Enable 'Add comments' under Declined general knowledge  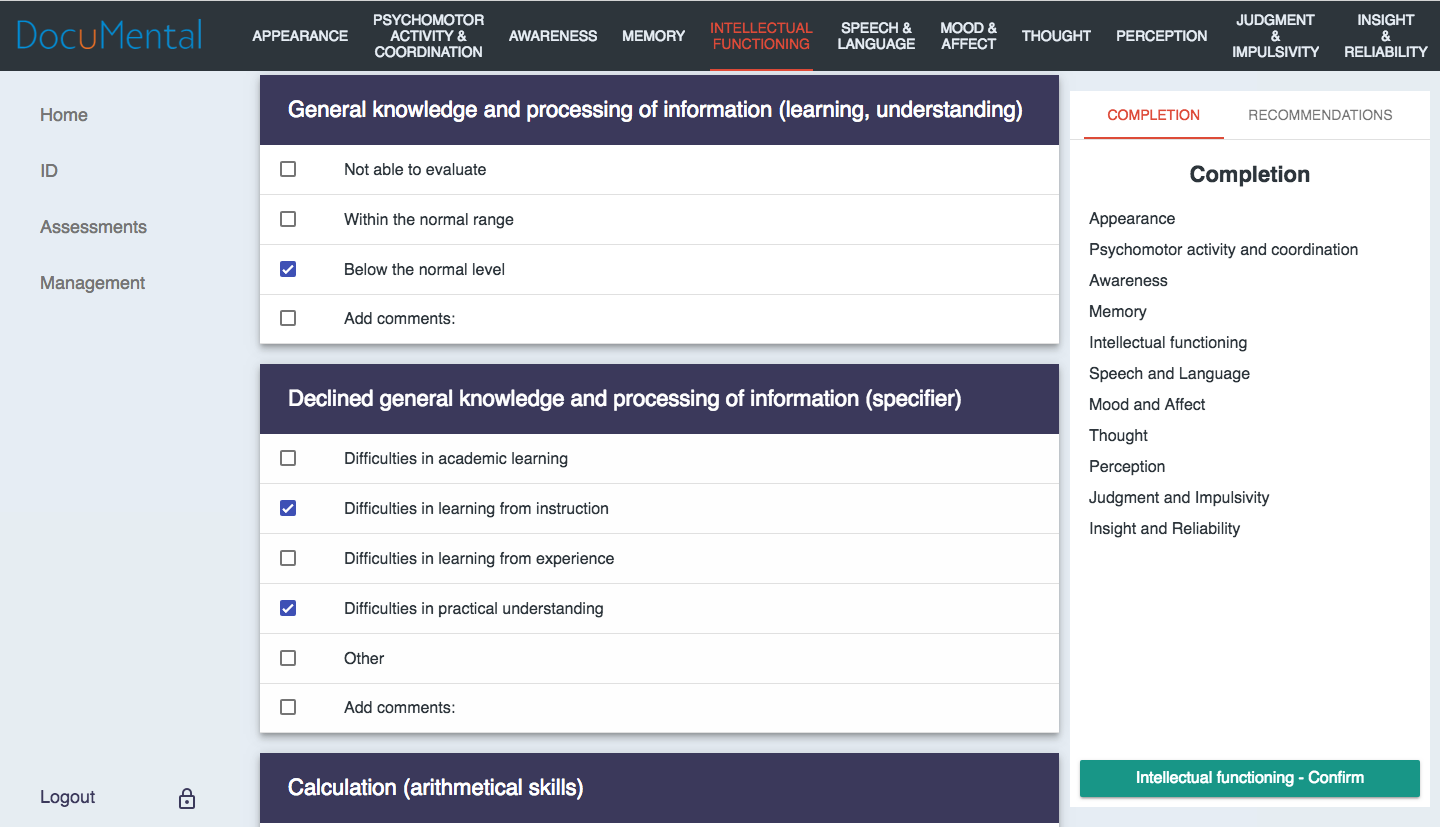pos(288,707)
